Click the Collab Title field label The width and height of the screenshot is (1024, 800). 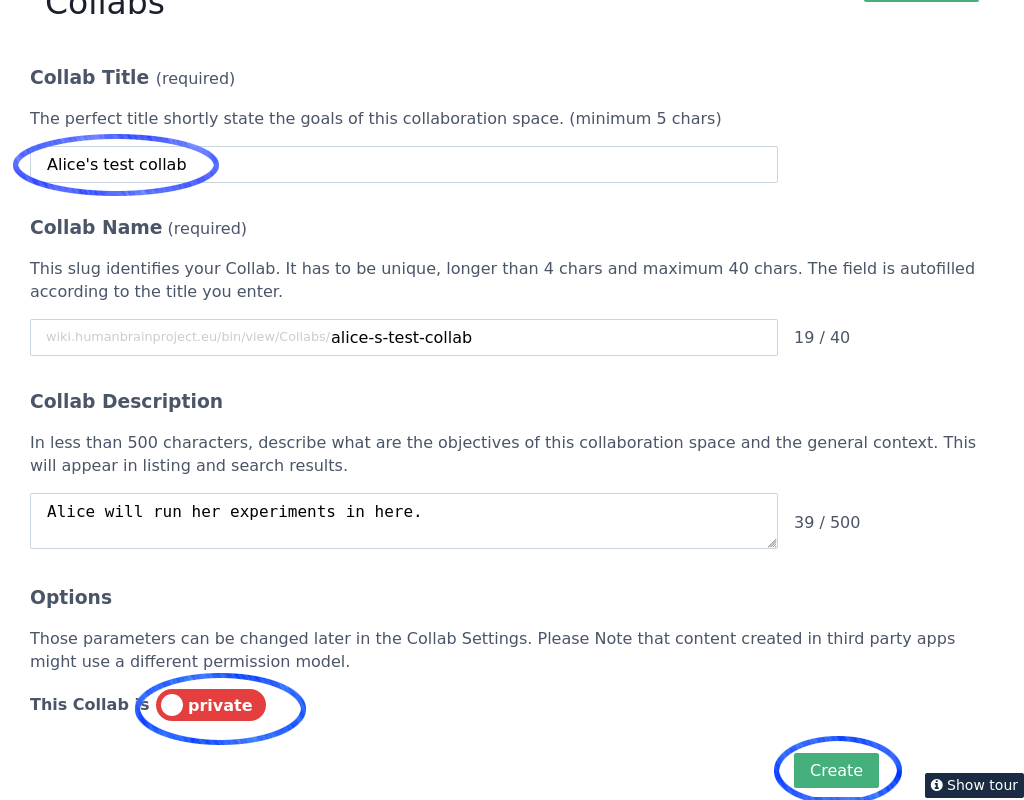click(89, 77)
